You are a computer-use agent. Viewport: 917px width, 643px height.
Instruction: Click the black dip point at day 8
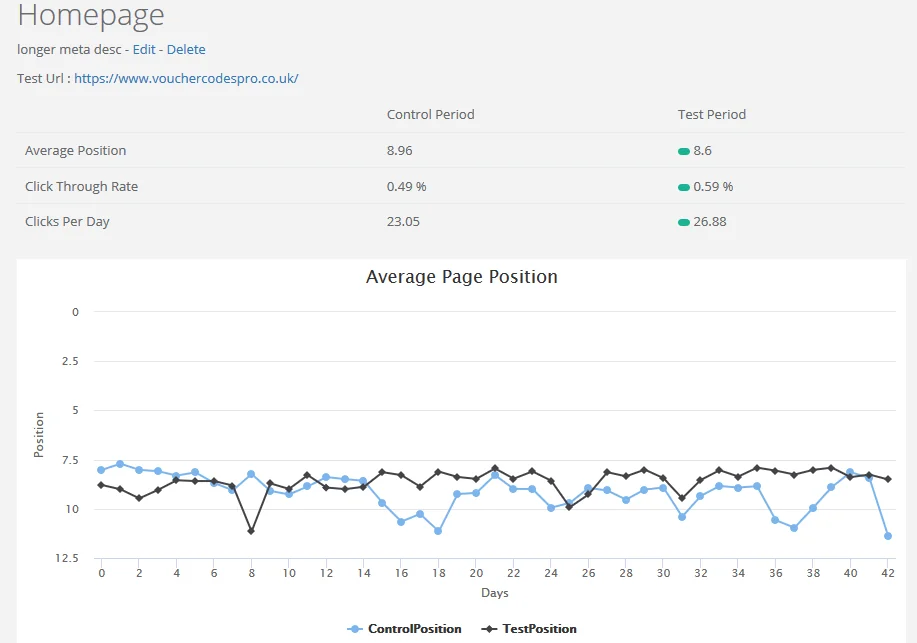pyautogui.click(x=251, y=531)
